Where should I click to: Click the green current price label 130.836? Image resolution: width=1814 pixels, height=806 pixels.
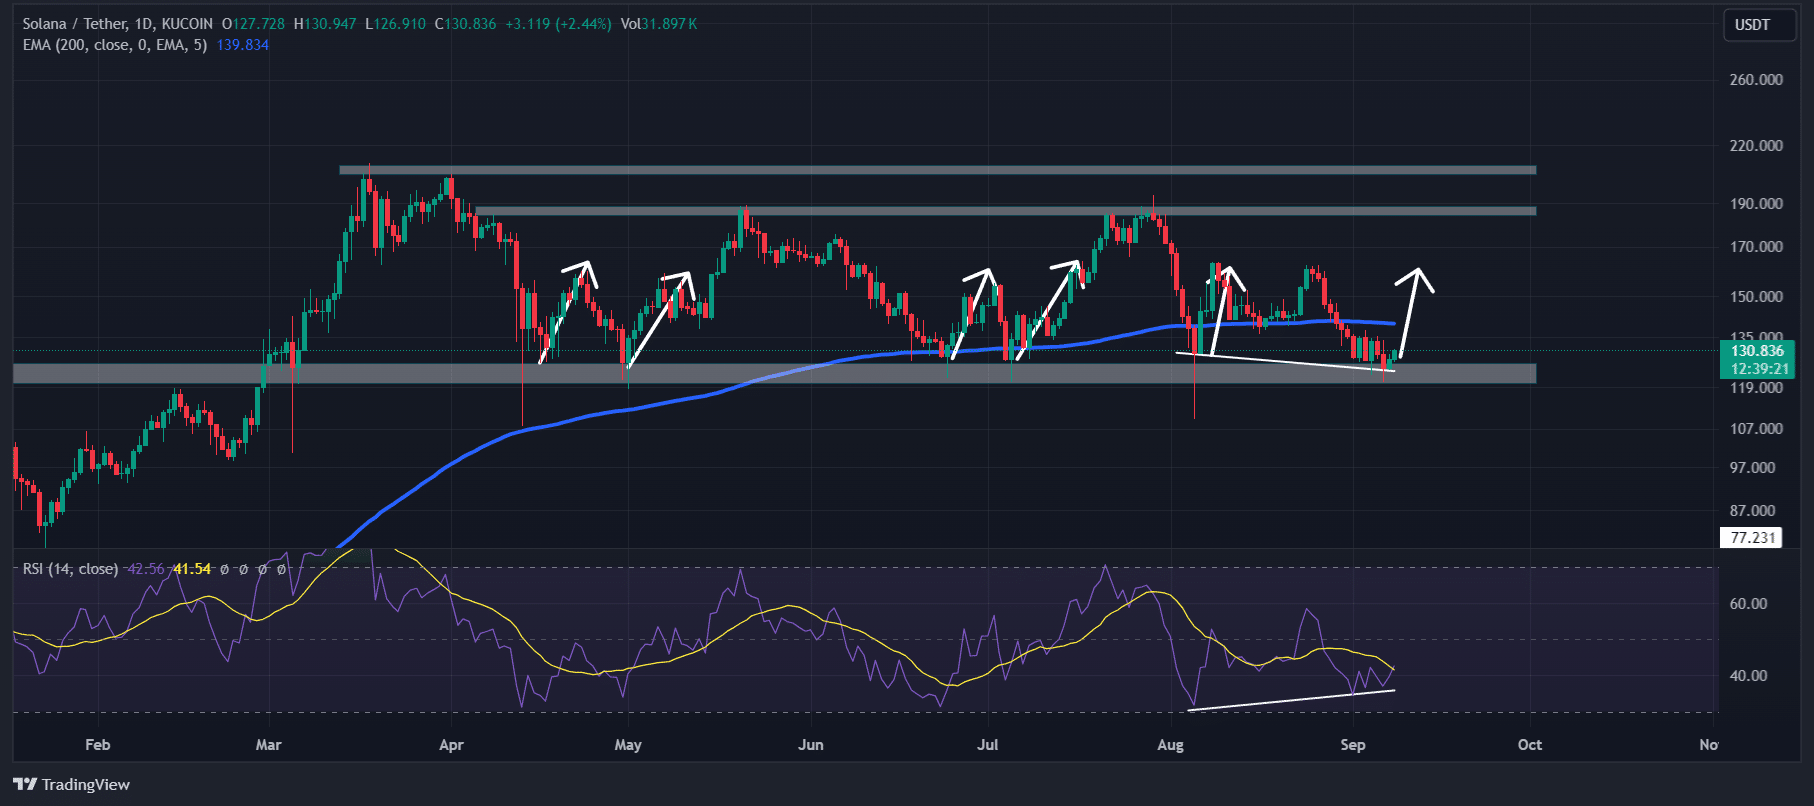coord(1757,351)
